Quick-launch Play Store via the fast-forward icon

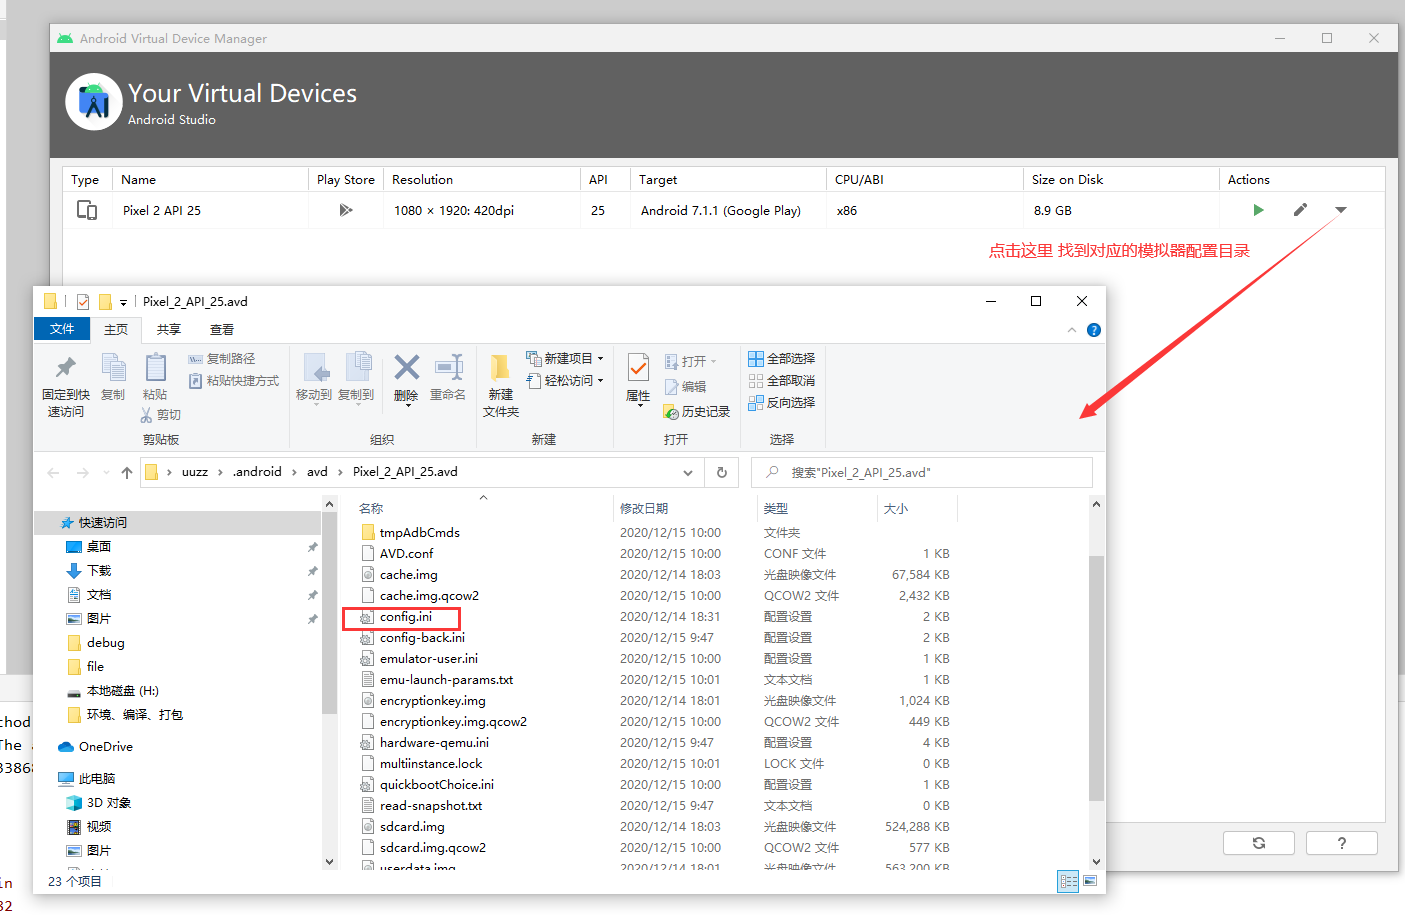346,210
